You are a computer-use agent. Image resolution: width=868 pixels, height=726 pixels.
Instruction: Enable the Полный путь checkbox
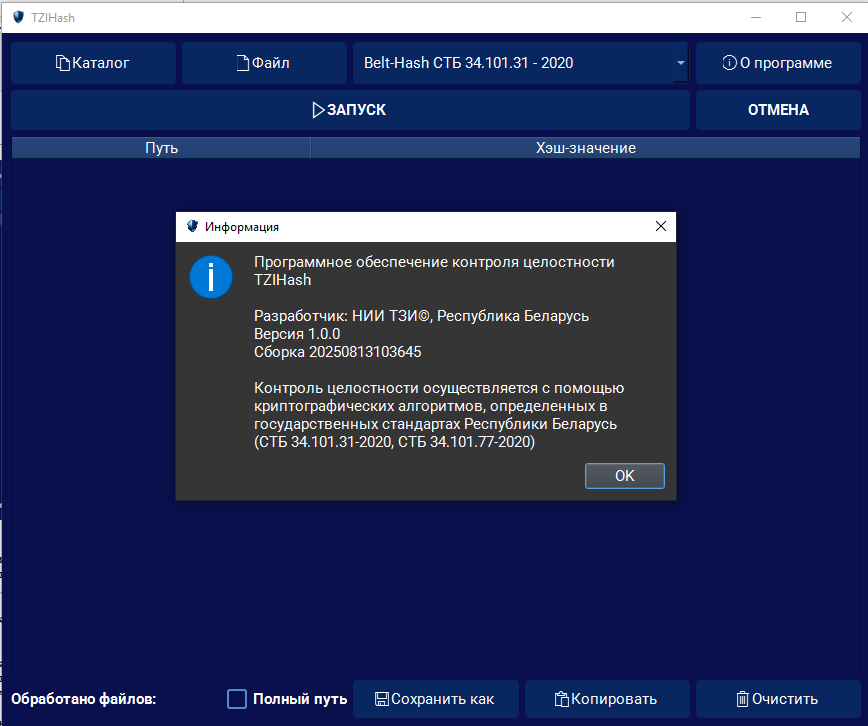tap(237, 699)
